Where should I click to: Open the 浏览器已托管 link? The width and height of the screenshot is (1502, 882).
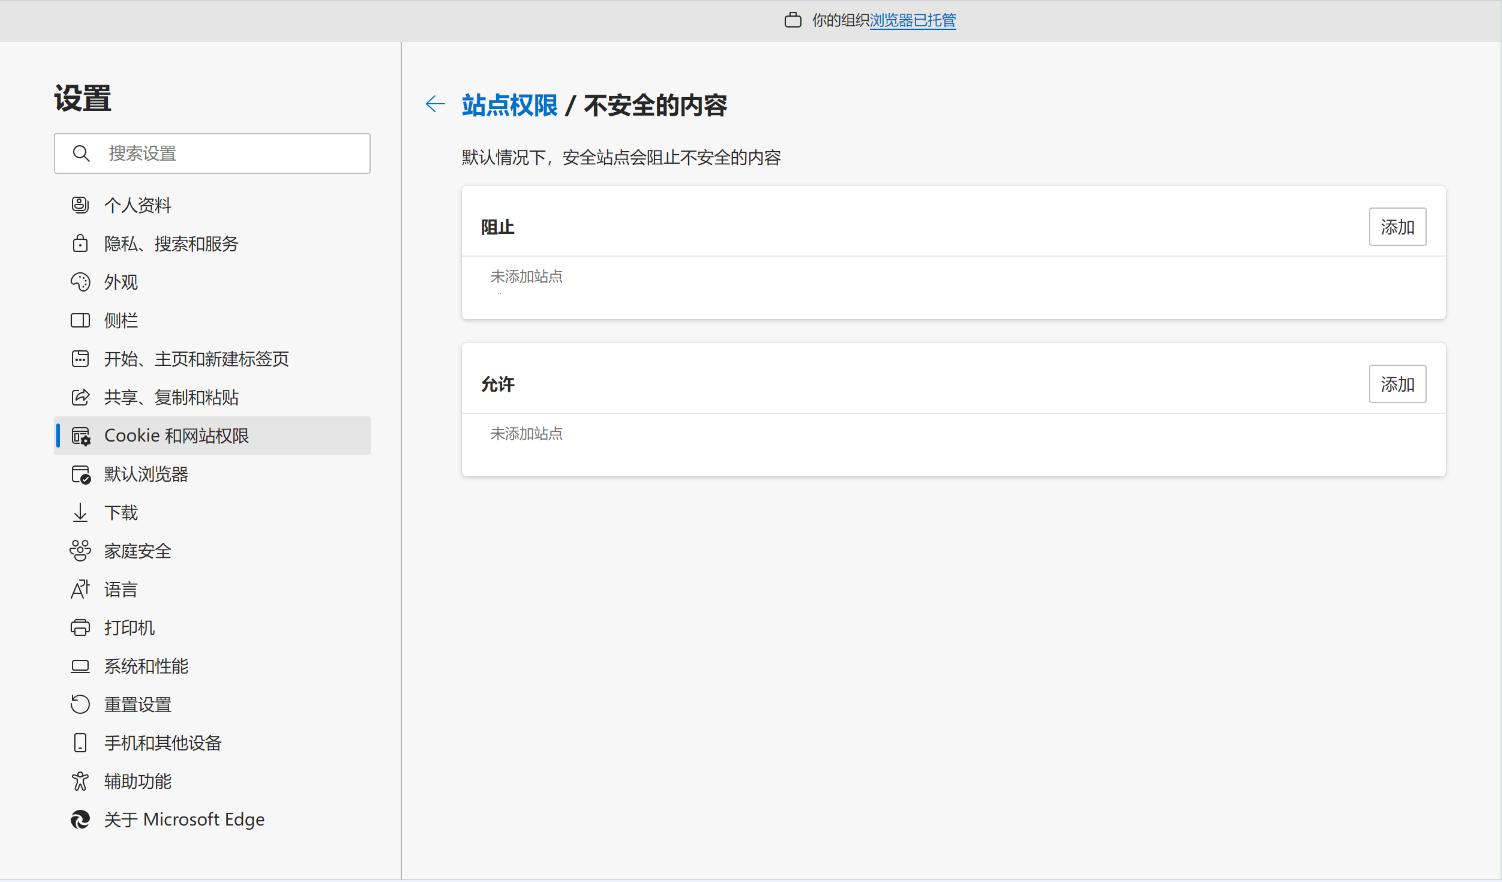[913, 20]
